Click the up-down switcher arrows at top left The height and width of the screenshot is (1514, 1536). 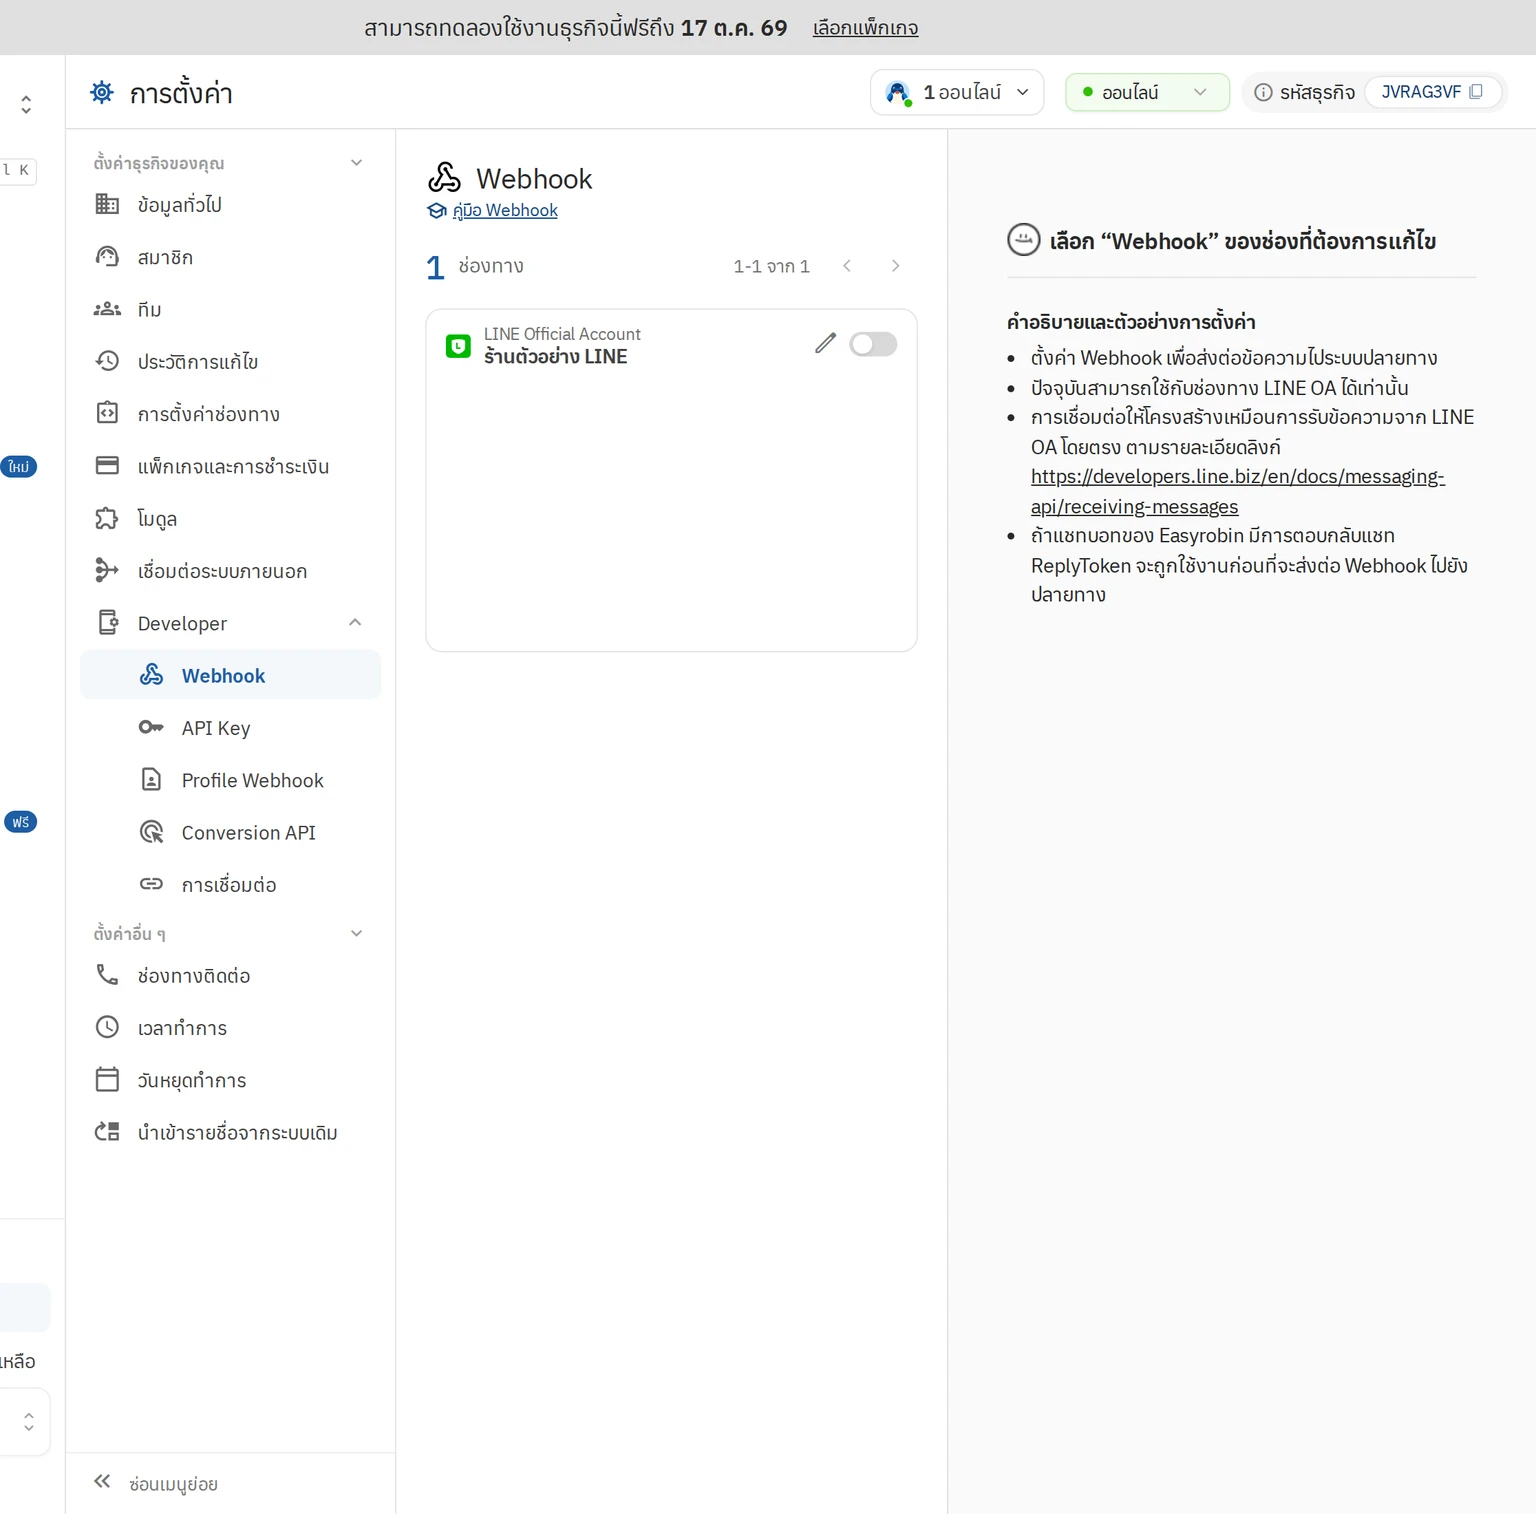click(26, 104)
